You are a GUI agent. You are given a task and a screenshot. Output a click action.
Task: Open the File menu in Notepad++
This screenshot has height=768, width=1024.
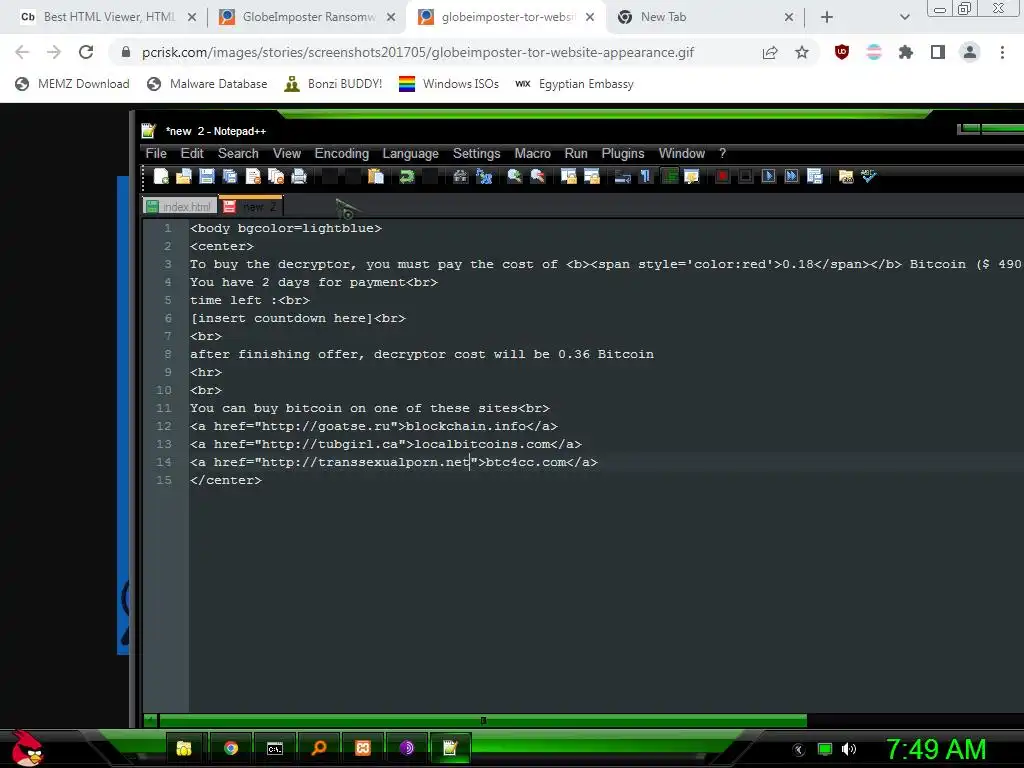(x=156, y=153)
